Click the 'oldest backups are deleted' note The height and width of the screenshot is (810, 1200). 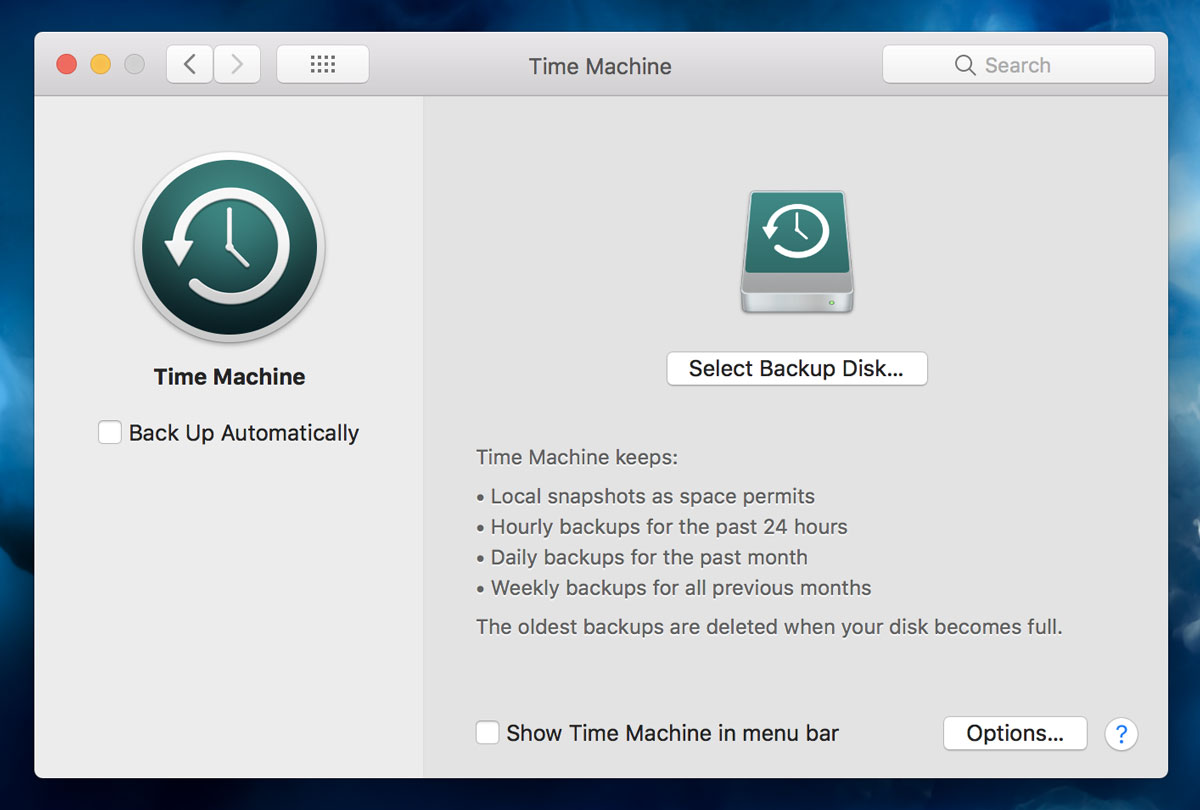(x=769, y=627)
